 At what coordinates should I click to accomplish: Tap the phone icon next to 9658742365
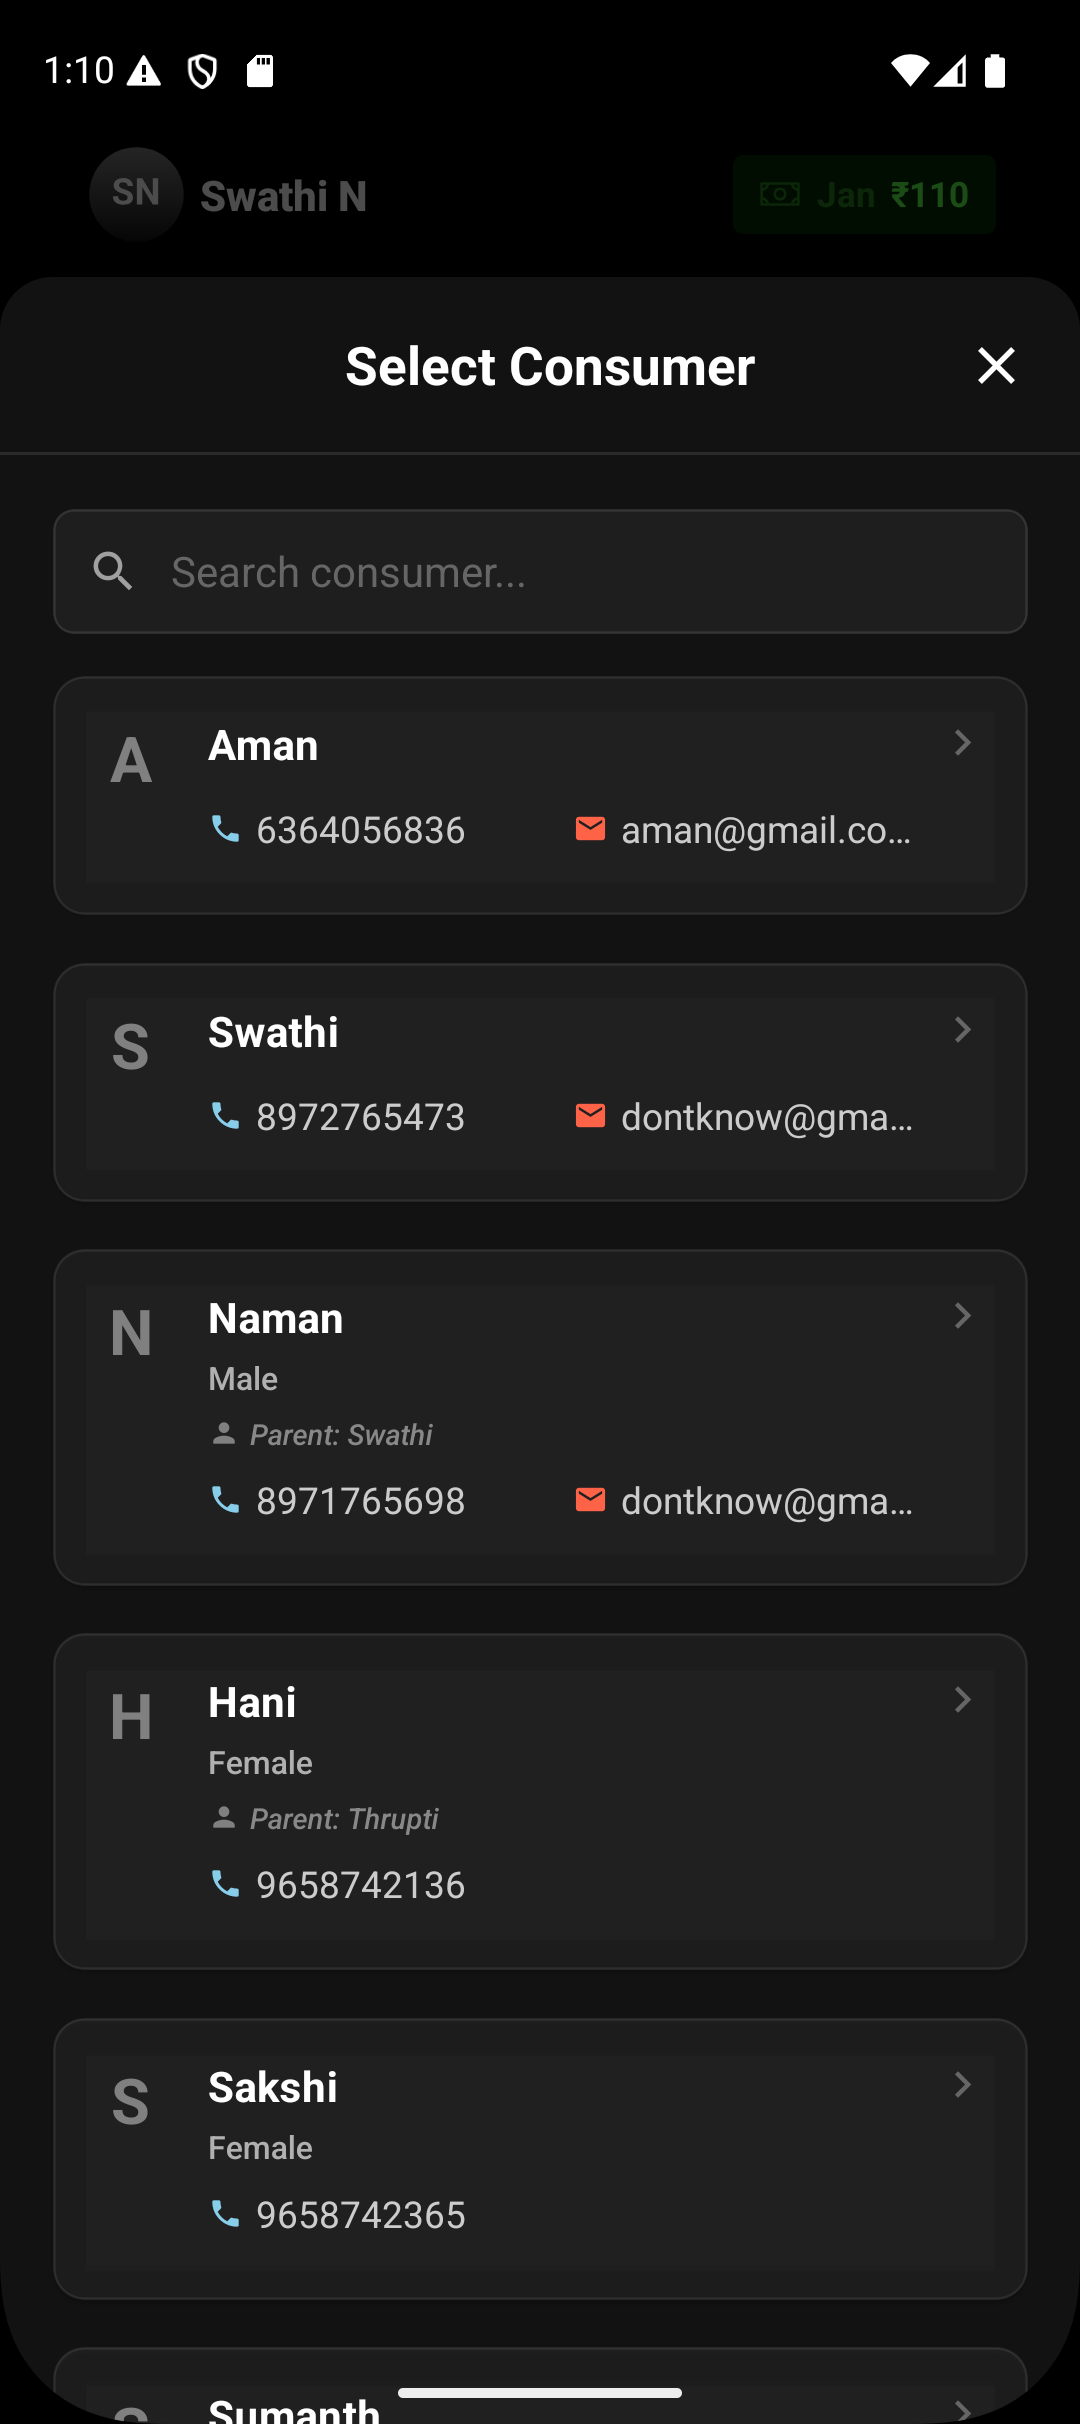[225, 2214]
